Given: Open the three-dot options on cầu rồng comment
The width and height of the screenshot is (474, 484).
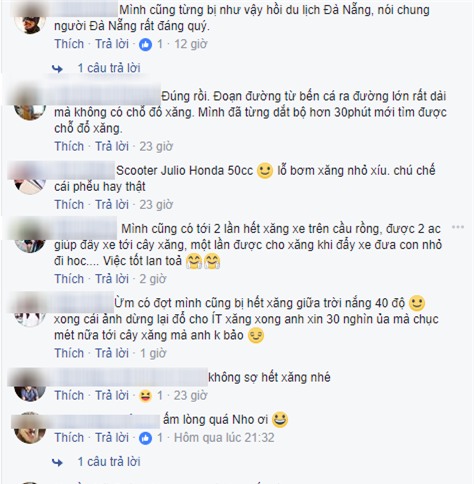Looking at the screenshot, I should 458,227.
